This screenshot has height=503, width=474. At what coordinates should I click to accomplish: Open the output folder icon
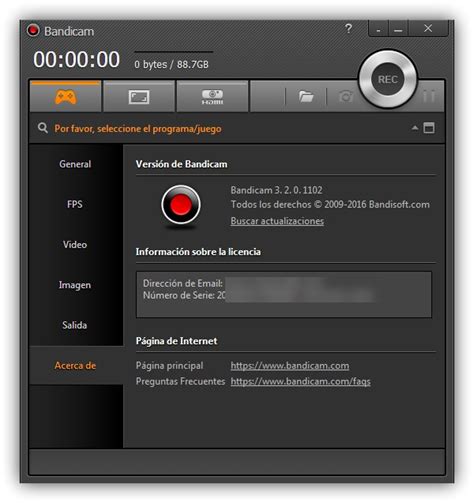tap(306, 97)
